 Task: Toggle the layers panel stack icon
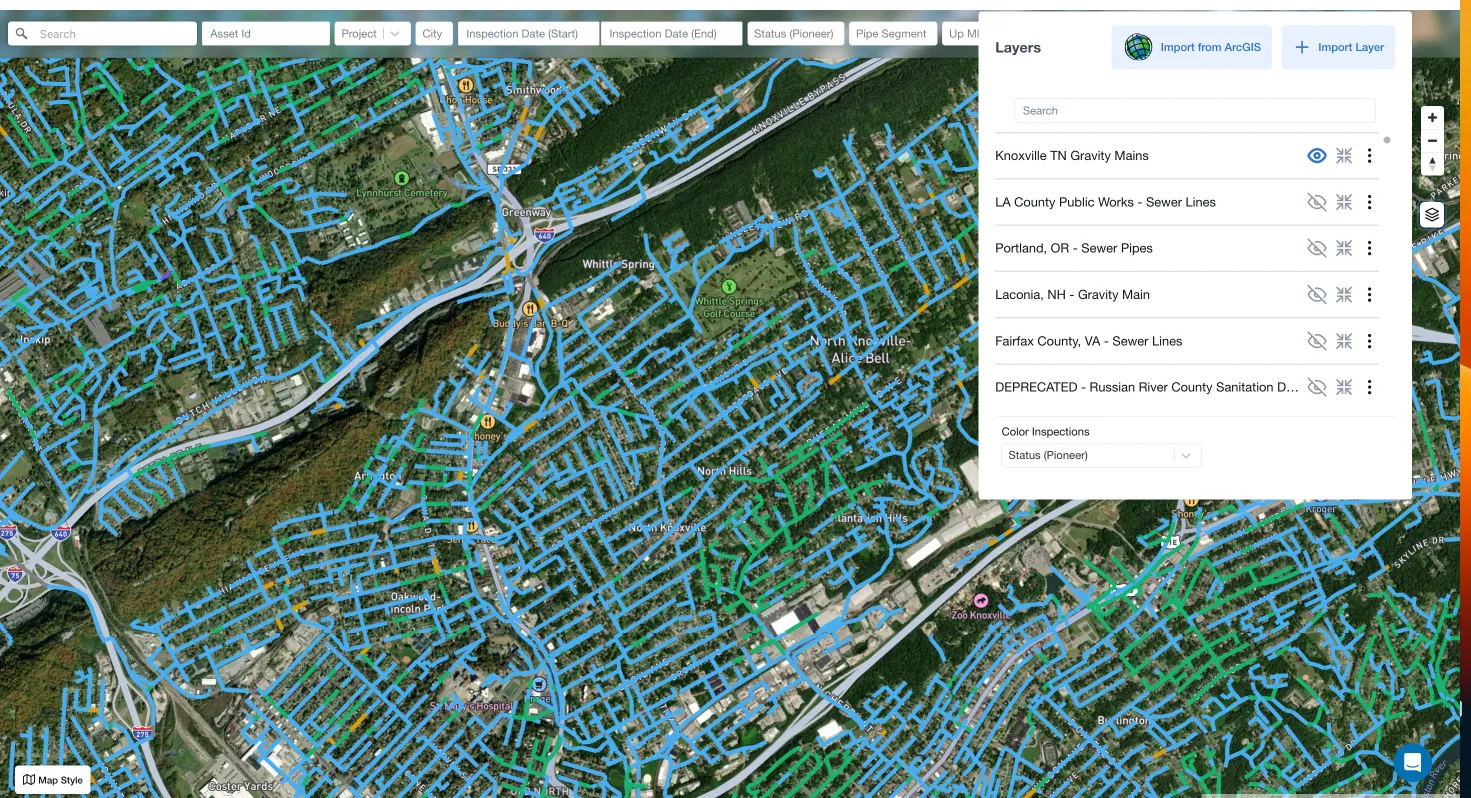click(x=1432, y=215)
